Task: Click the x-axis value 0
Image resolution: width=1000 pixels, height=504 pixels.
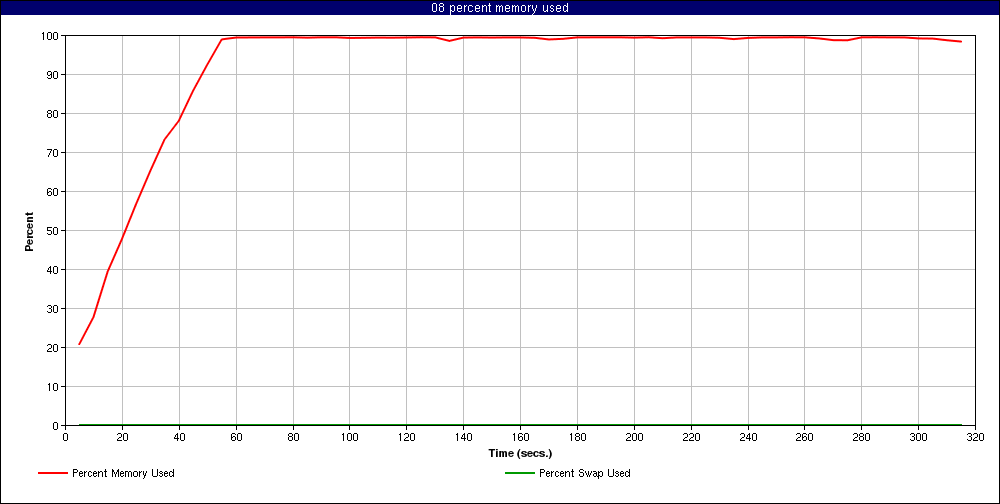Action: 65,437
